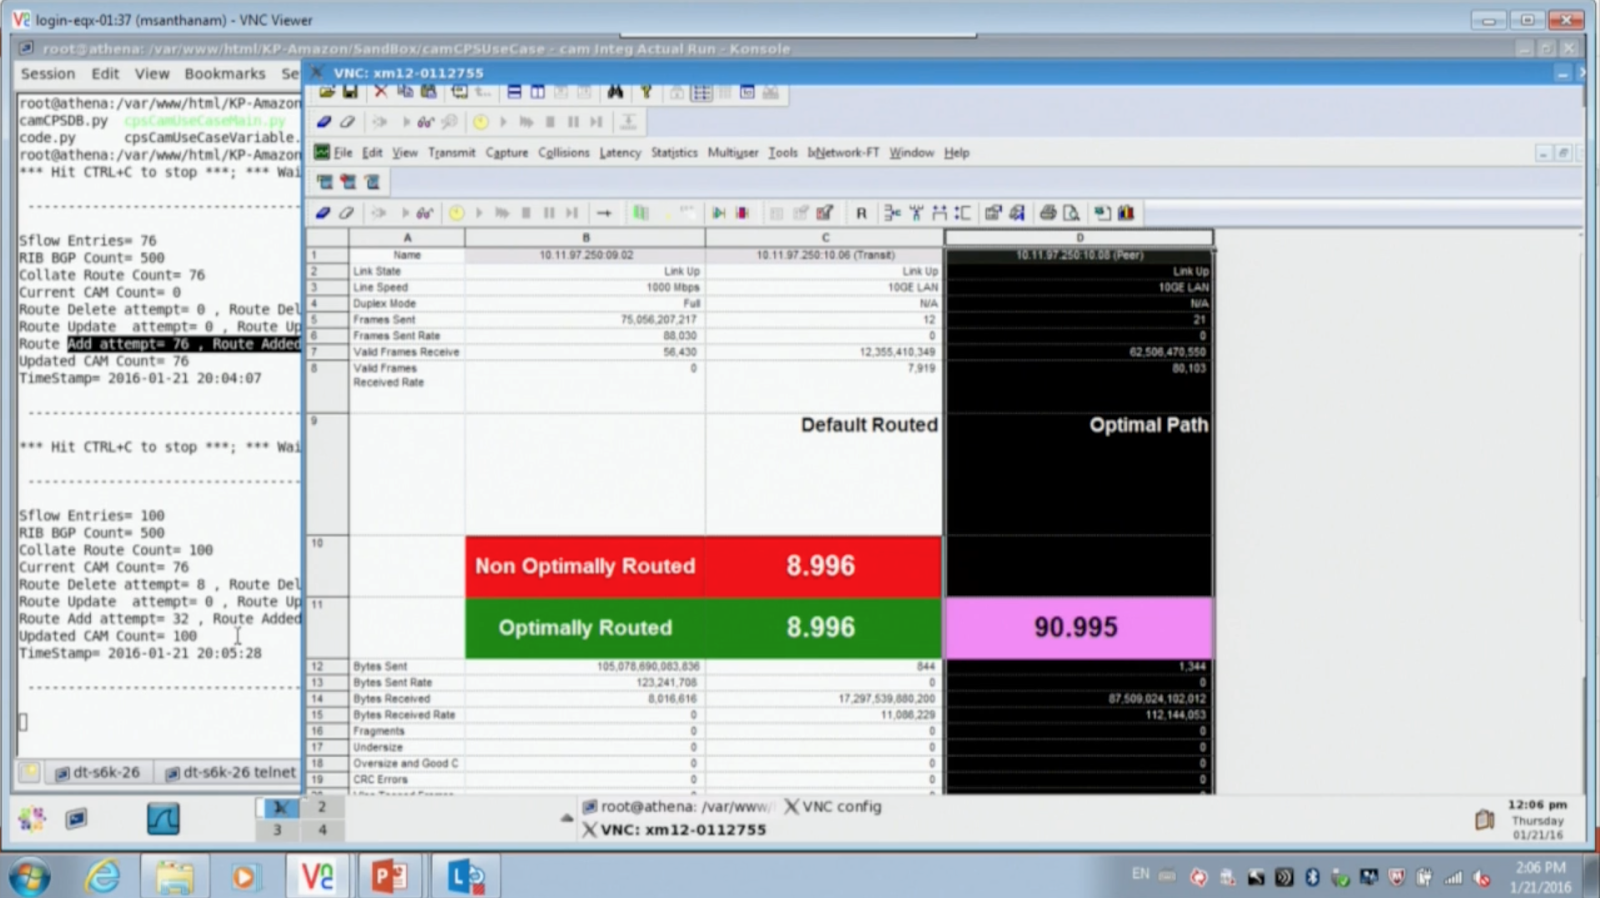The width and height of the screenshot is (1600, 898).
Task: Select column C header in statistics grid
Action: 825,238
